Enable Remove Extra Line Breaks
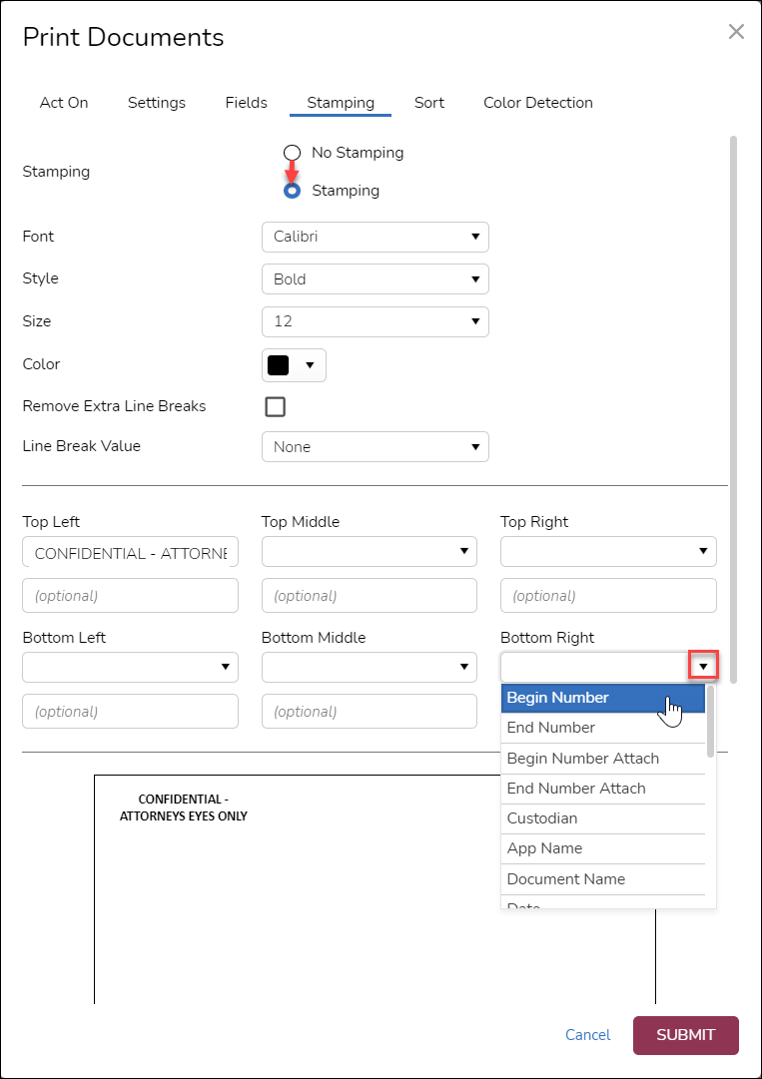The height and width of the screenshot is (1079, 762). coord(275,406)
